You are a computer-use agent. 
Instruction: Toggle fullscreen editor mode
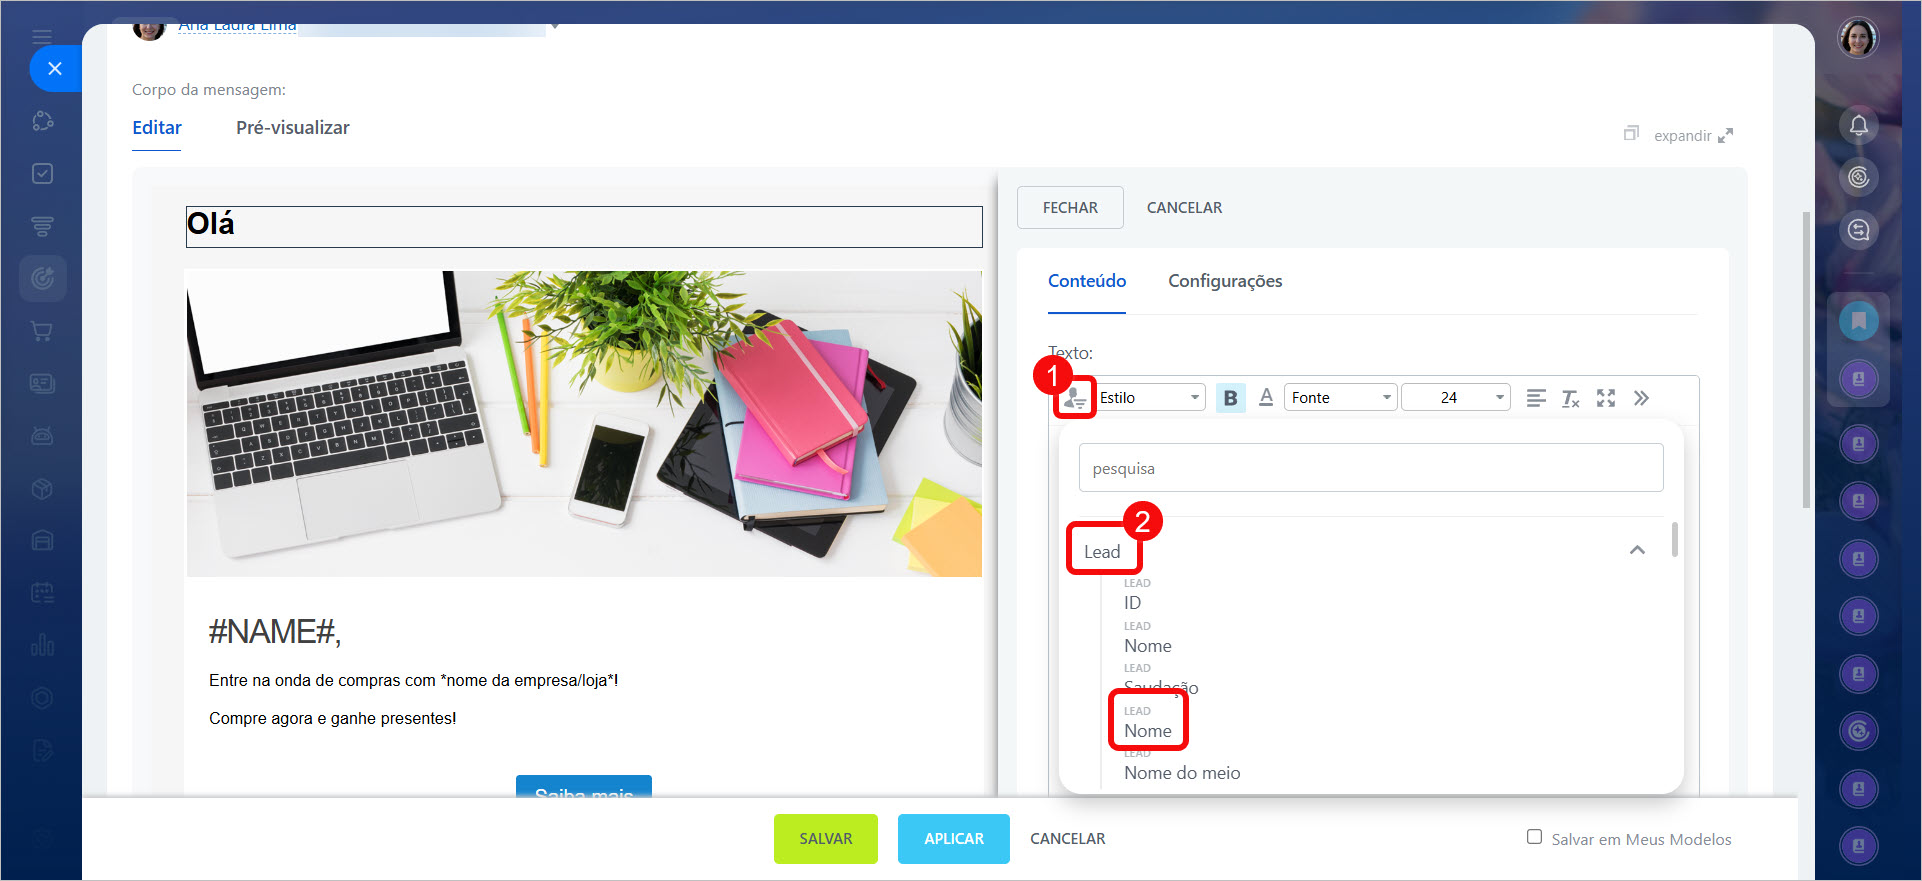[x=1606, y=398]
